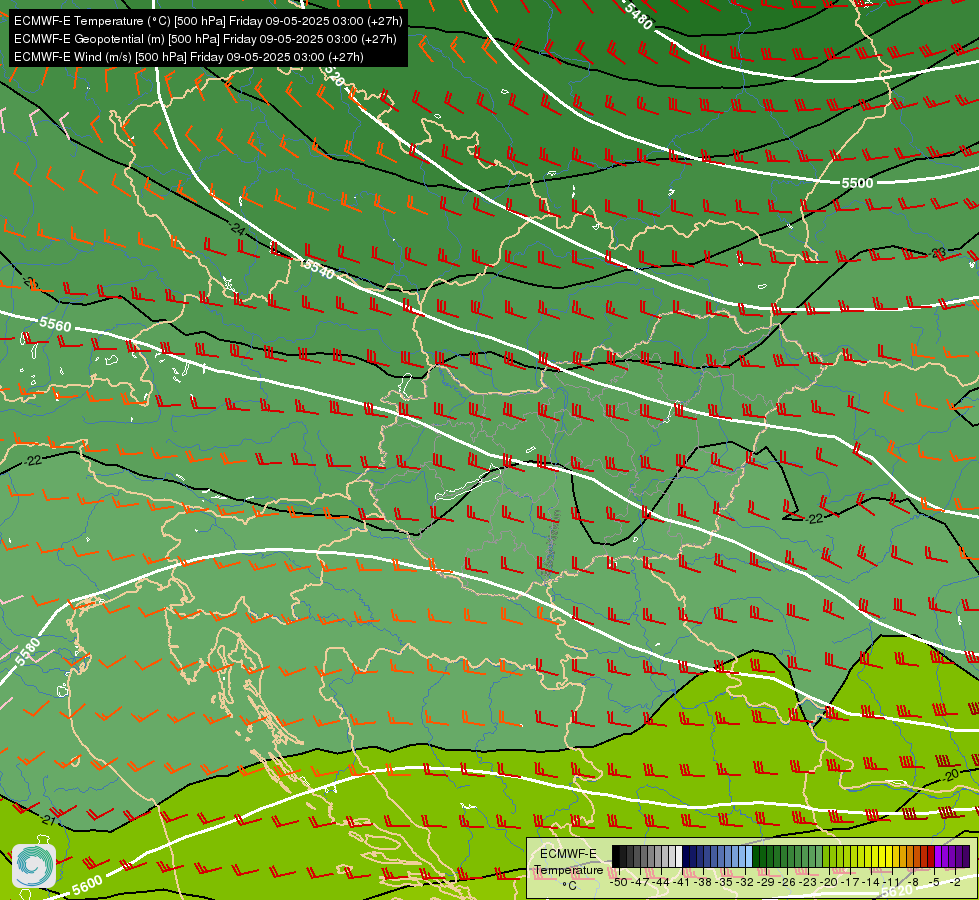This screenshot has width=979, height=900.
Task: Click the -29 value on the legend scale
Action: tap(766, 883)
